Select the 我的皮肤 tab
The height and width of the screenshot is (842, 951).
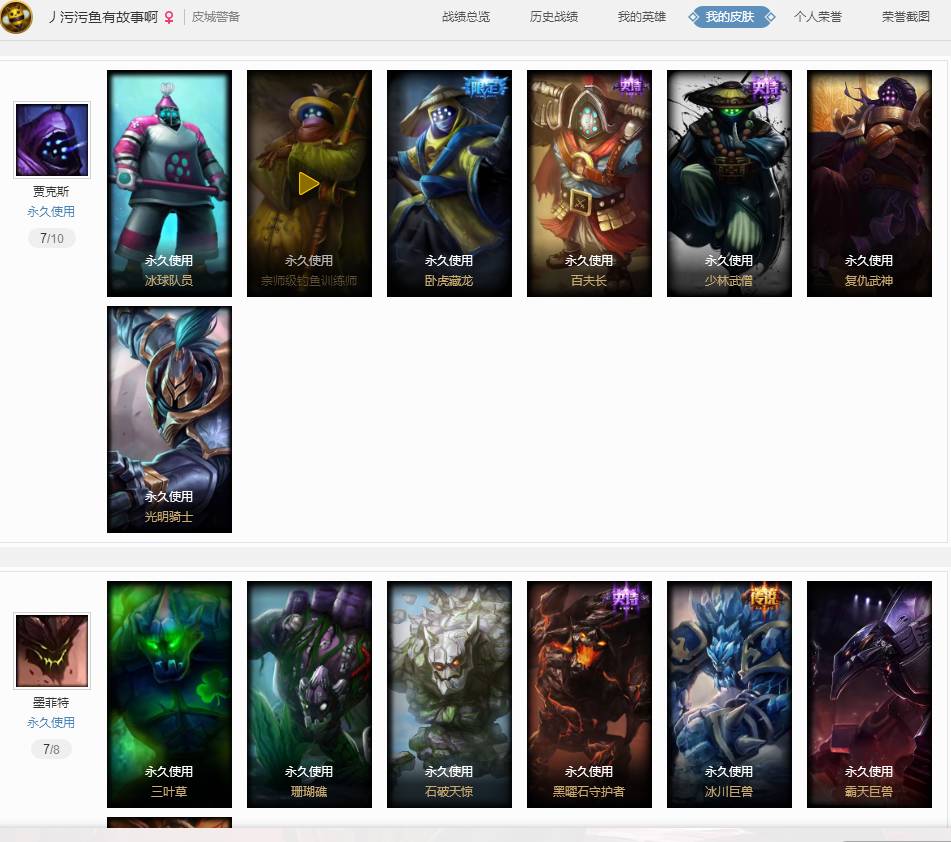click(x=731, y=17)
